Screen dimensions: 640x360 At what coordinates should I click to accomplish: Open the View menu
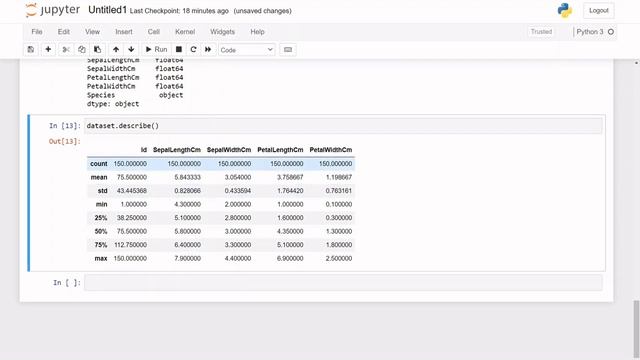[x=92, y=31]
